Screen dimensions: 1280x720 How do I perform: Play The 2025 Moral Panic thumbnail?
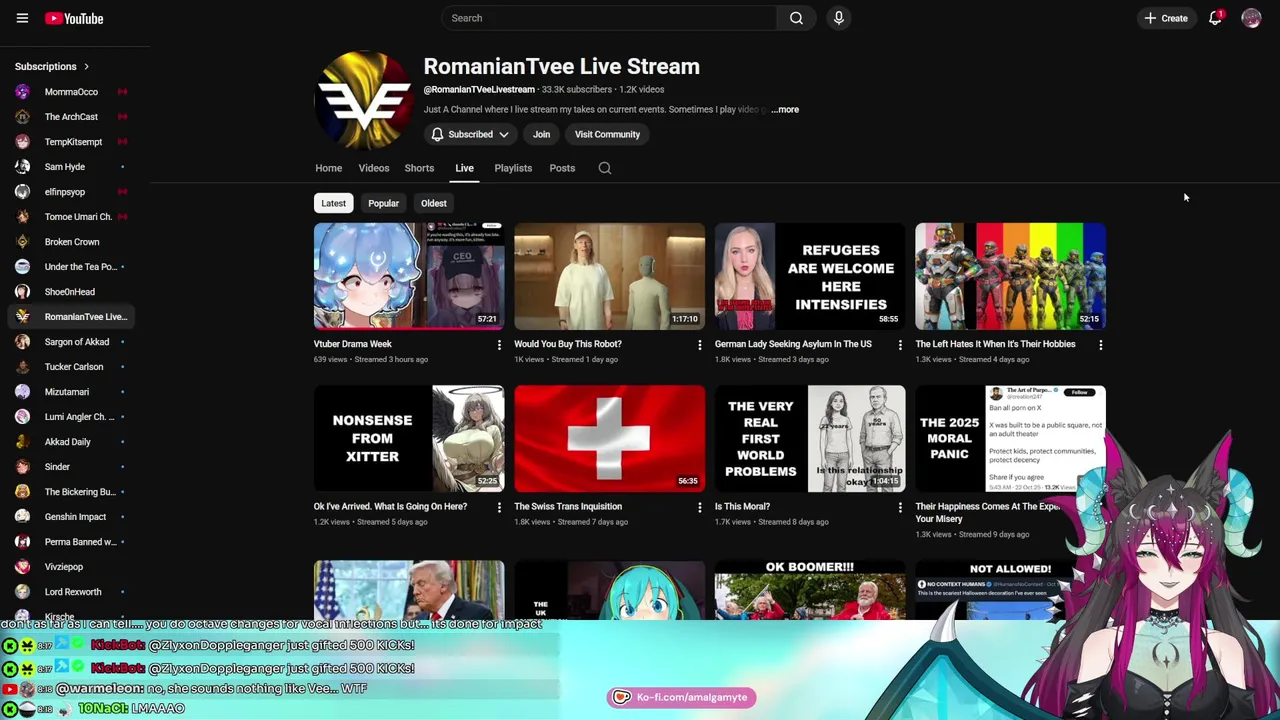click(x=1010, y=438)
